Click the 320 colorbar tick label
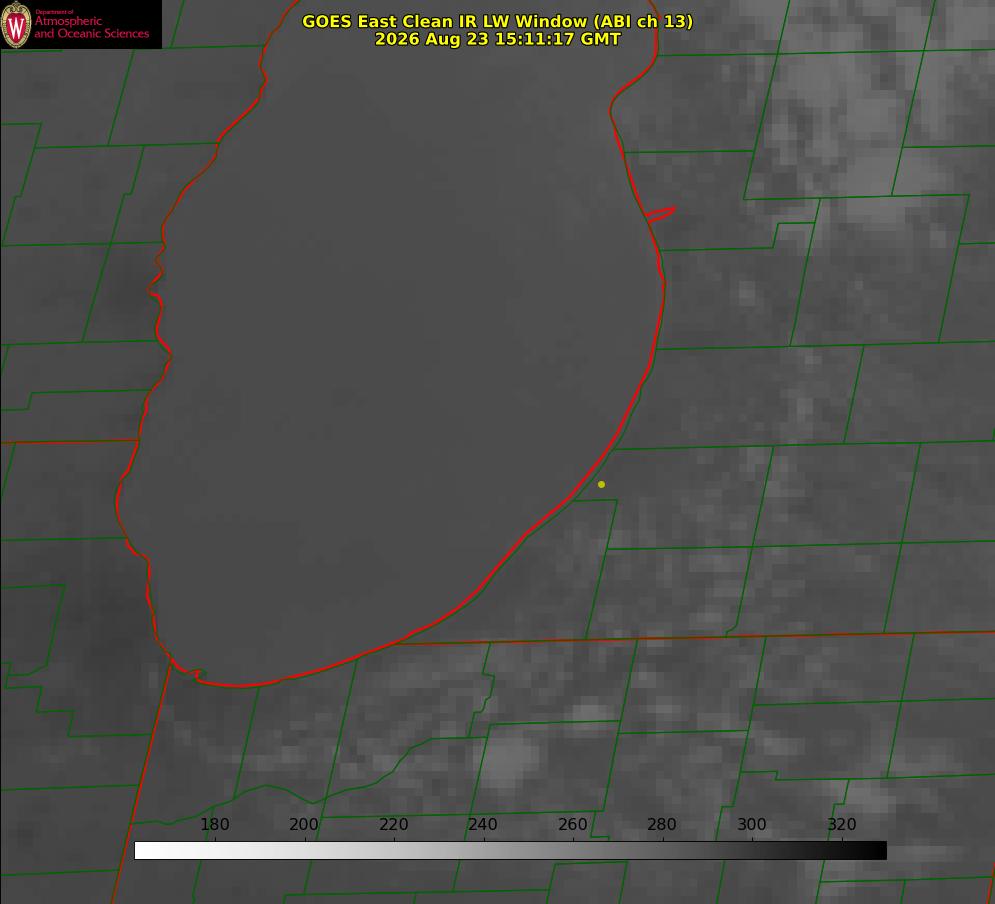This screenshot has width=995, height=904. (842, 824)
